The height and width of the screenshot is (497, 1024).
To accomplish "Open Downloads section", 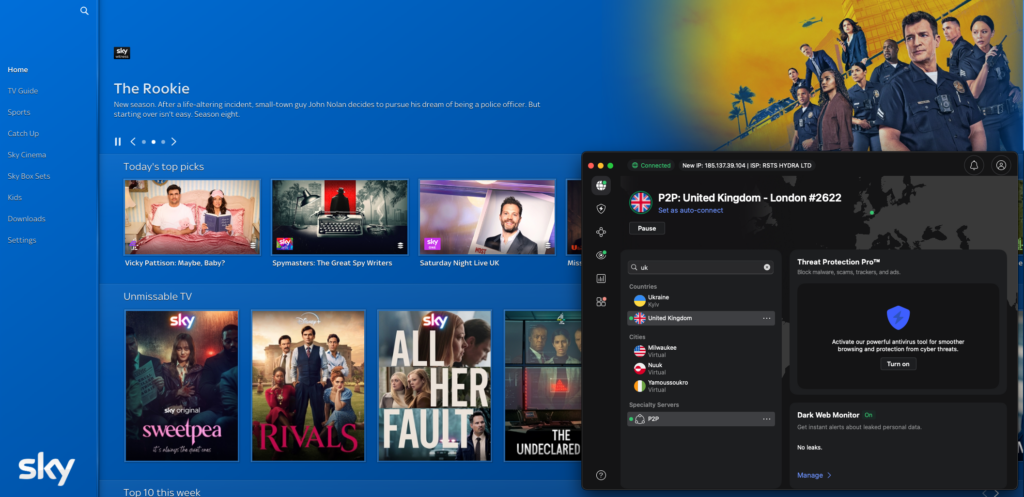I will point(26,219).
